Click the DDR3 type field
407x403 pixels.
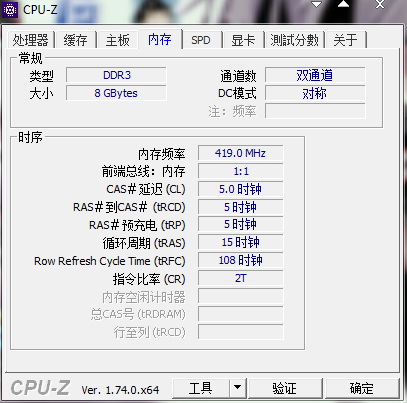(x=116, y=75)
